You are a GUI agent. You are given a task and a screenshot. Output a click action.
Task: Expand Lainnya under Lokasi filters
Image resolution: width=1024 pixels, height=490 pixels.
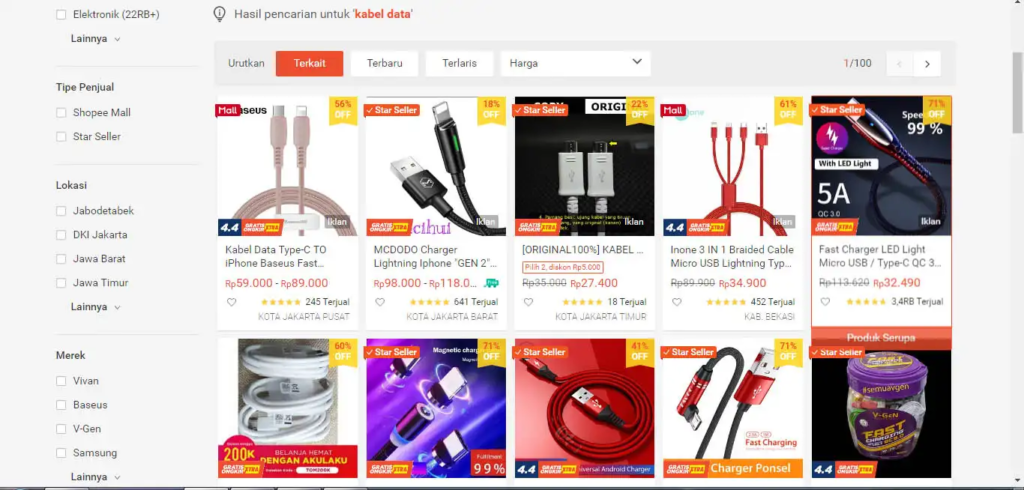(x=95, y=306)
